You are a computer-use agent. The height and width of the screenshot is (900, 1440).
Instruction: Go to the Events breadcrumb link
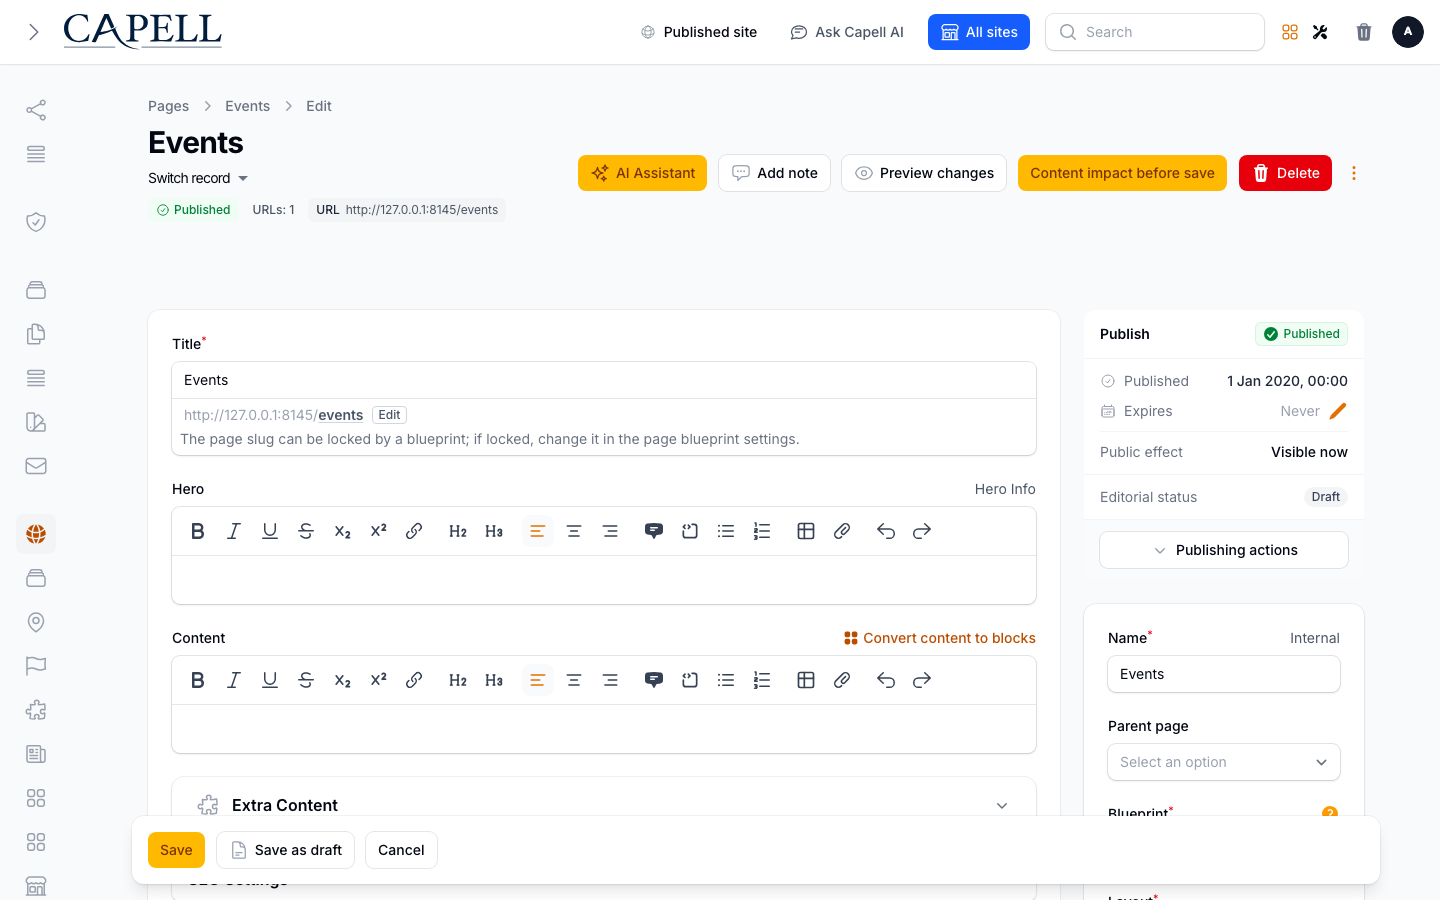(x=247, y=106)
